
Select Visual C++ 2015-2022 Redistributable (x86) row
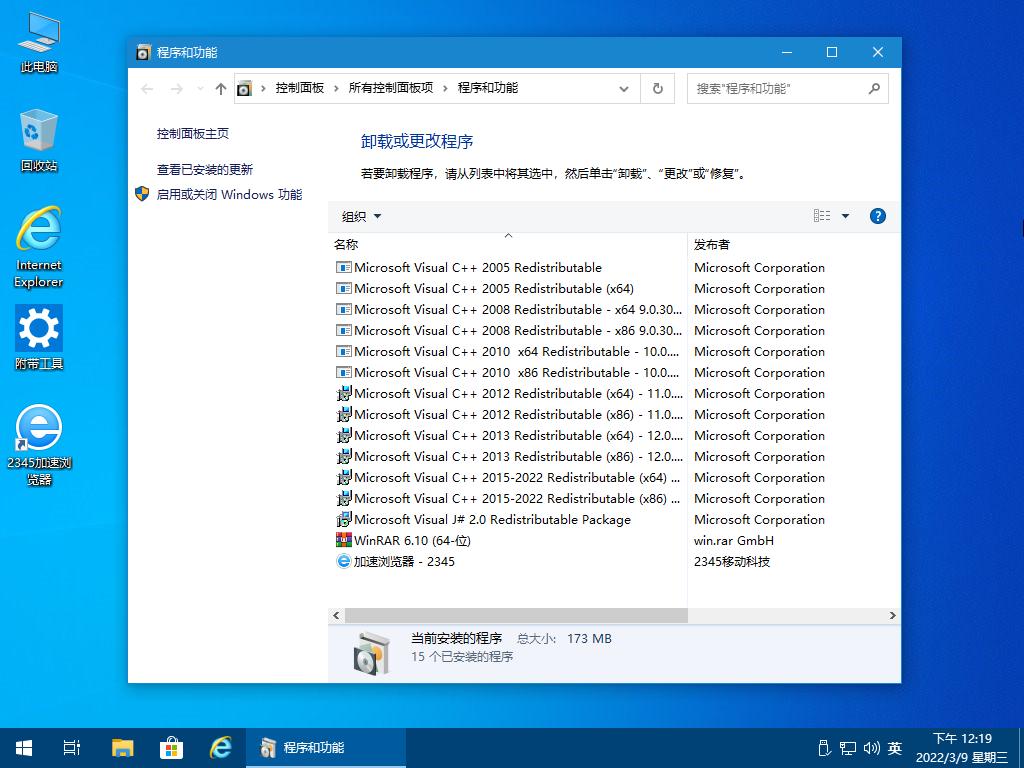click(508, 498)
